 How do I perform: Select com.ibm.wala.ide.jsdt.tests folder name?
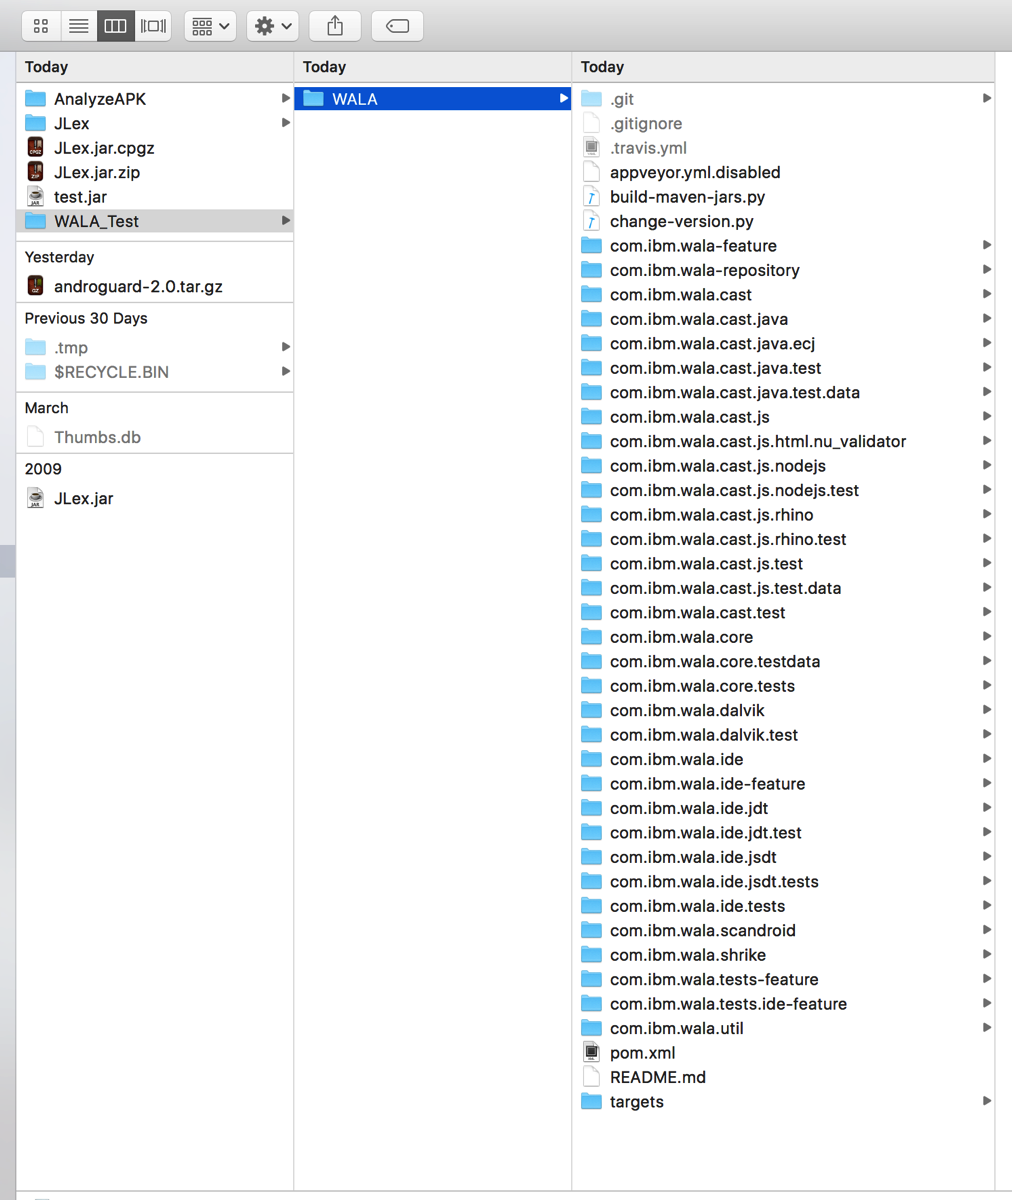pyautogui.click(x=714, y=881)
